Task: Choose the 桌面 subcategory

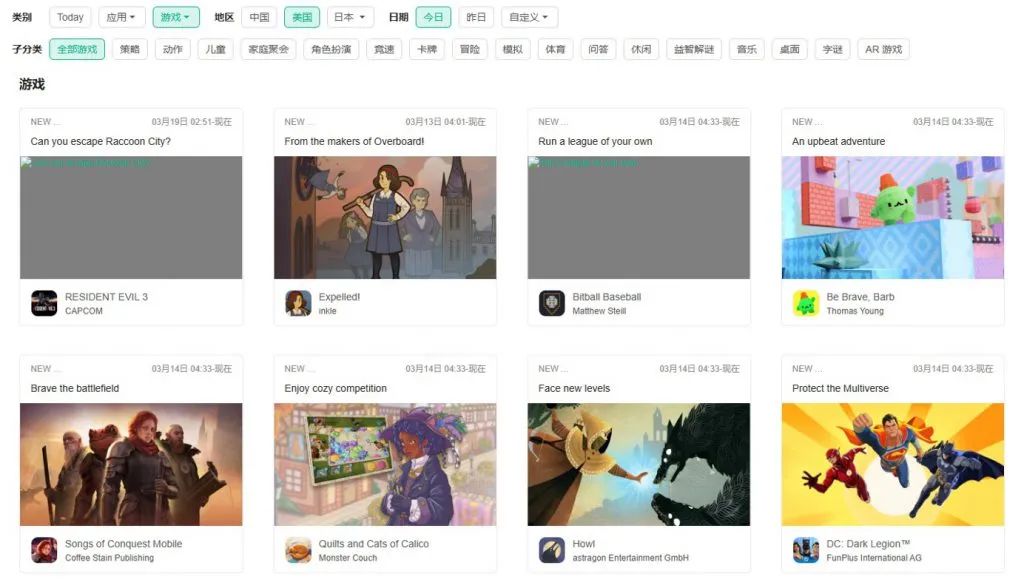Action: point(790,49)
